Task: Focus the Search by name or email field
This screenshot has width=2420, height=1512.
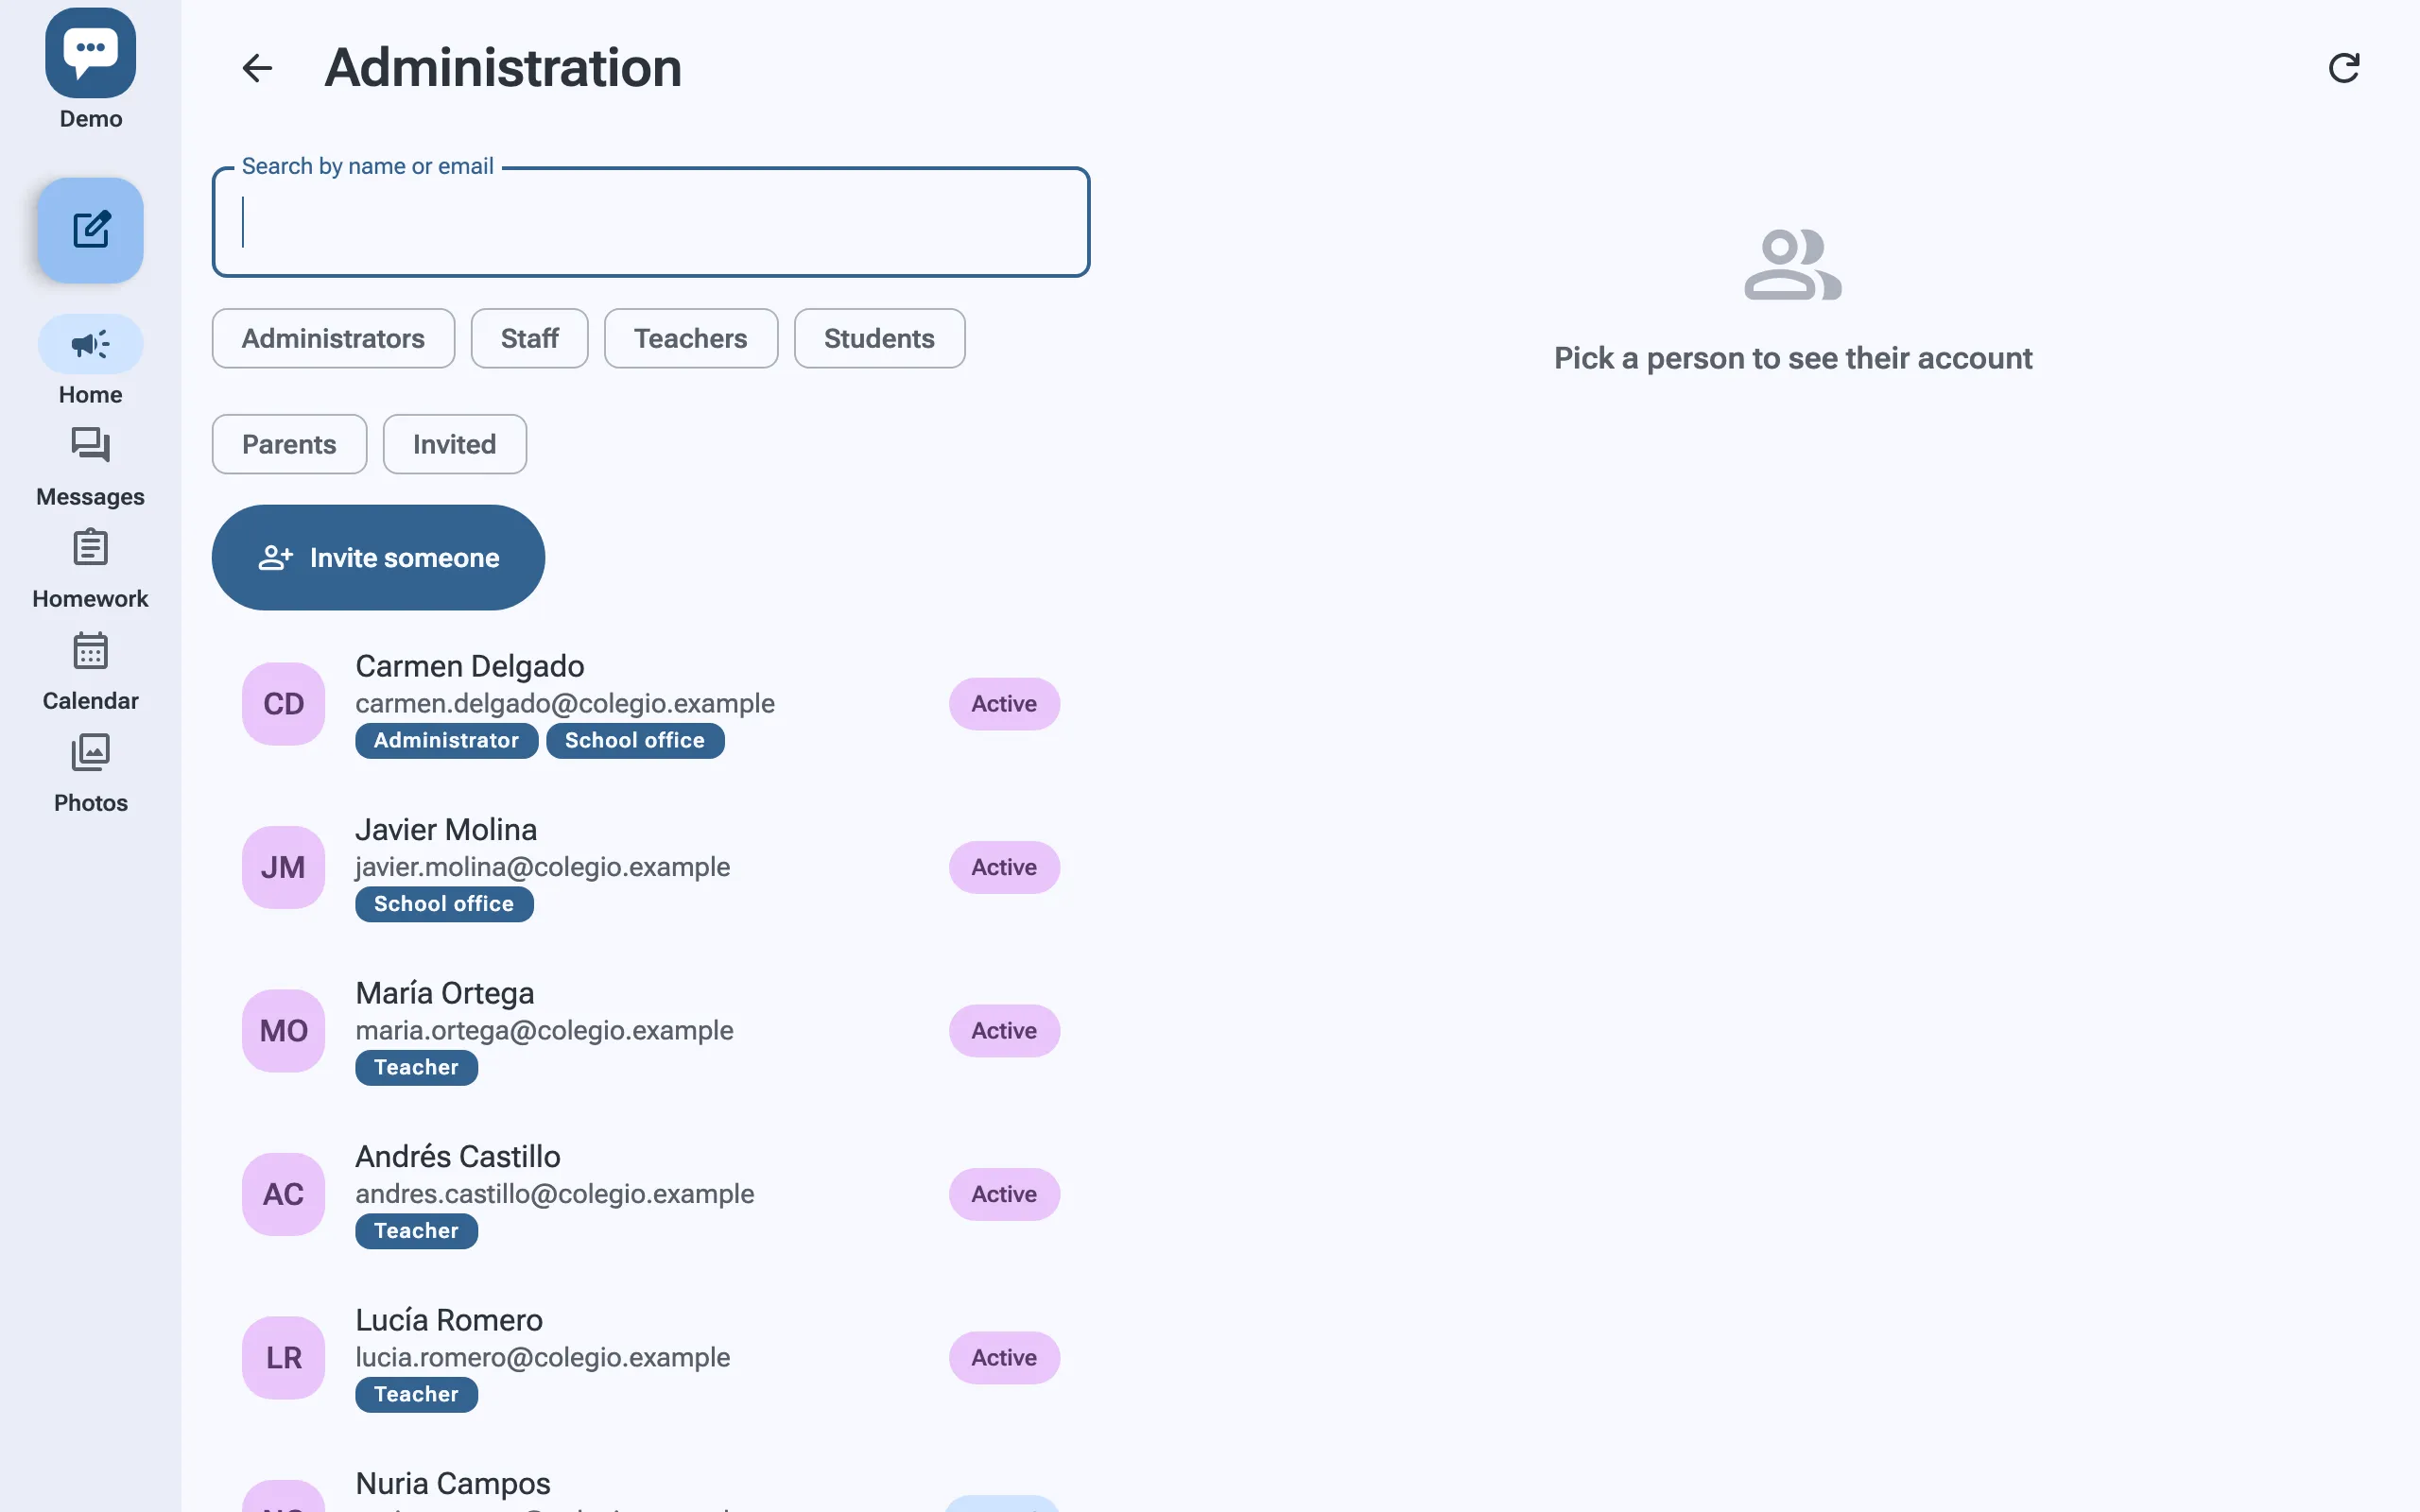Action: pos(650,222)
